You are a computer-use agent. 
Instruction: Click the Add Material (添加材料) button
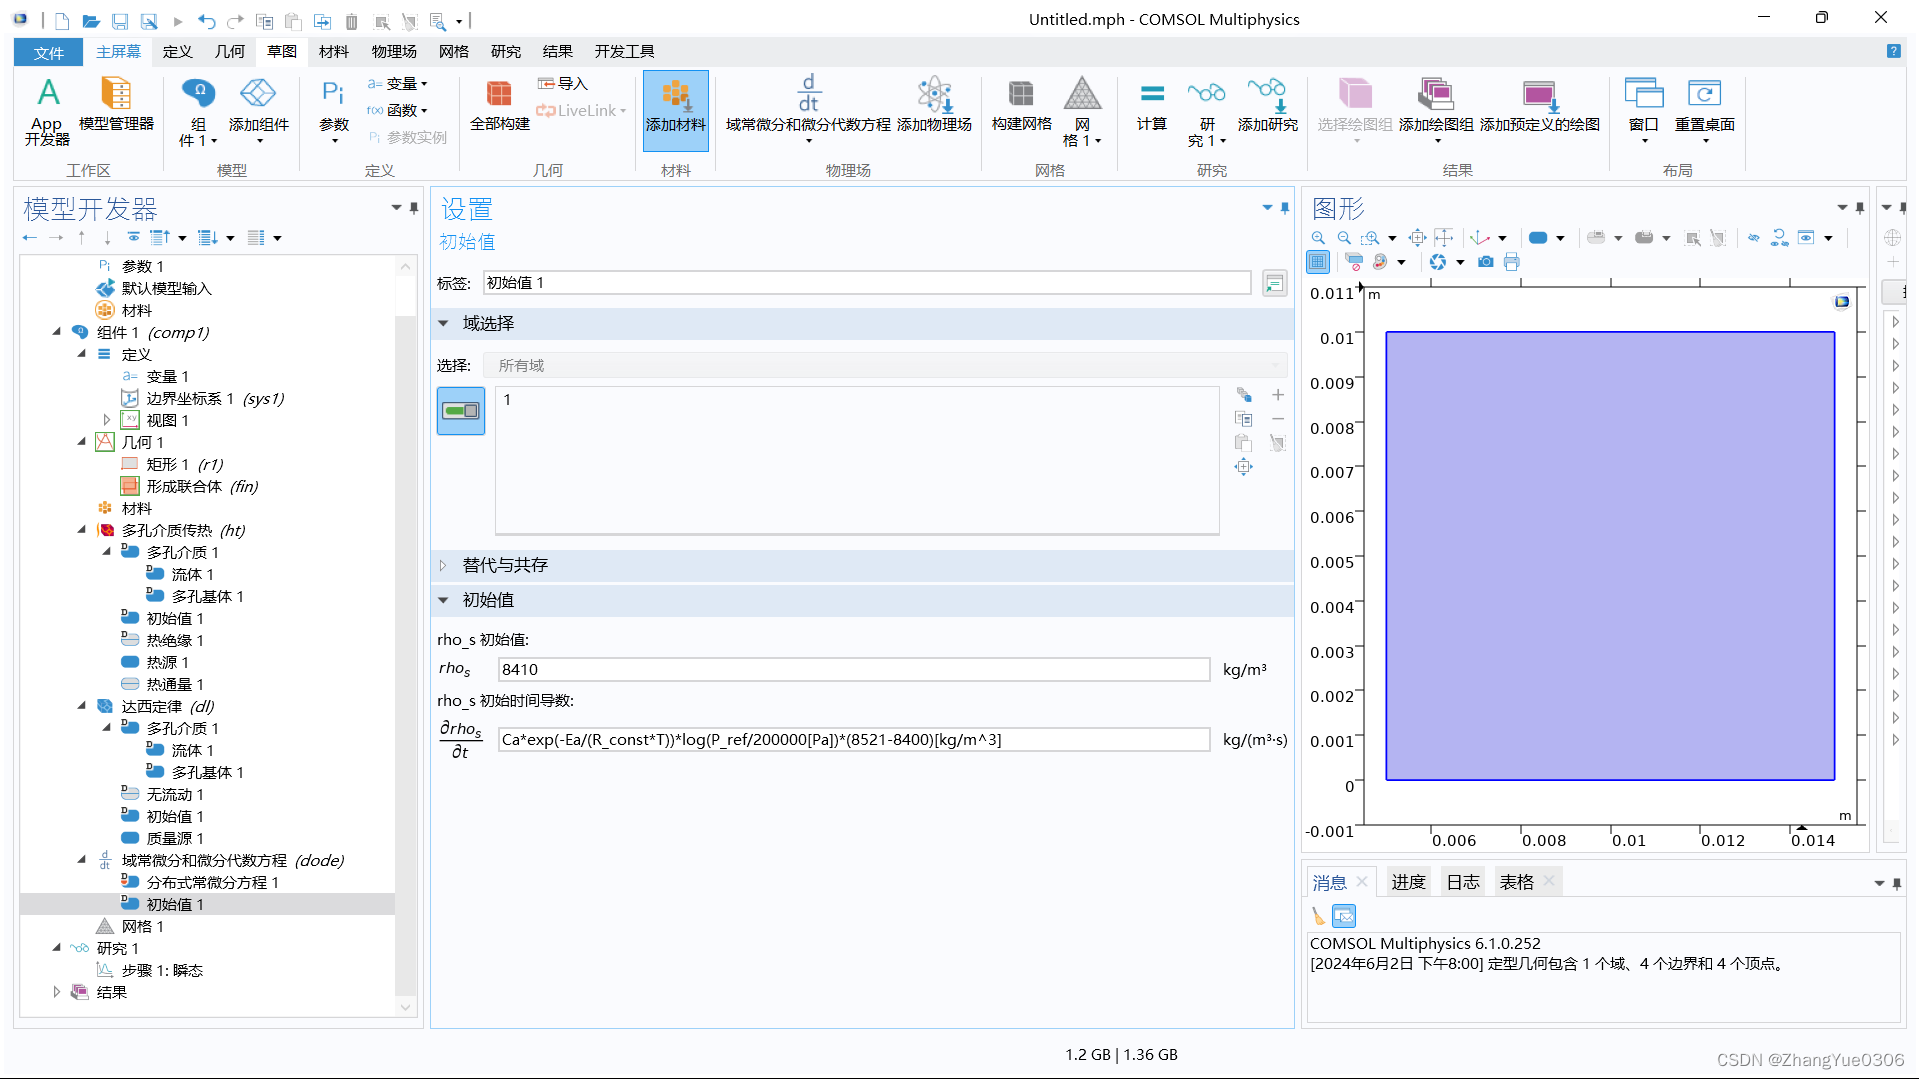675,110
